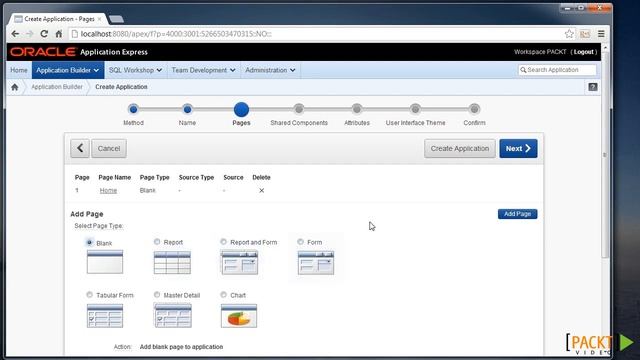Click the Report page type thumbnail

(172, 262)
